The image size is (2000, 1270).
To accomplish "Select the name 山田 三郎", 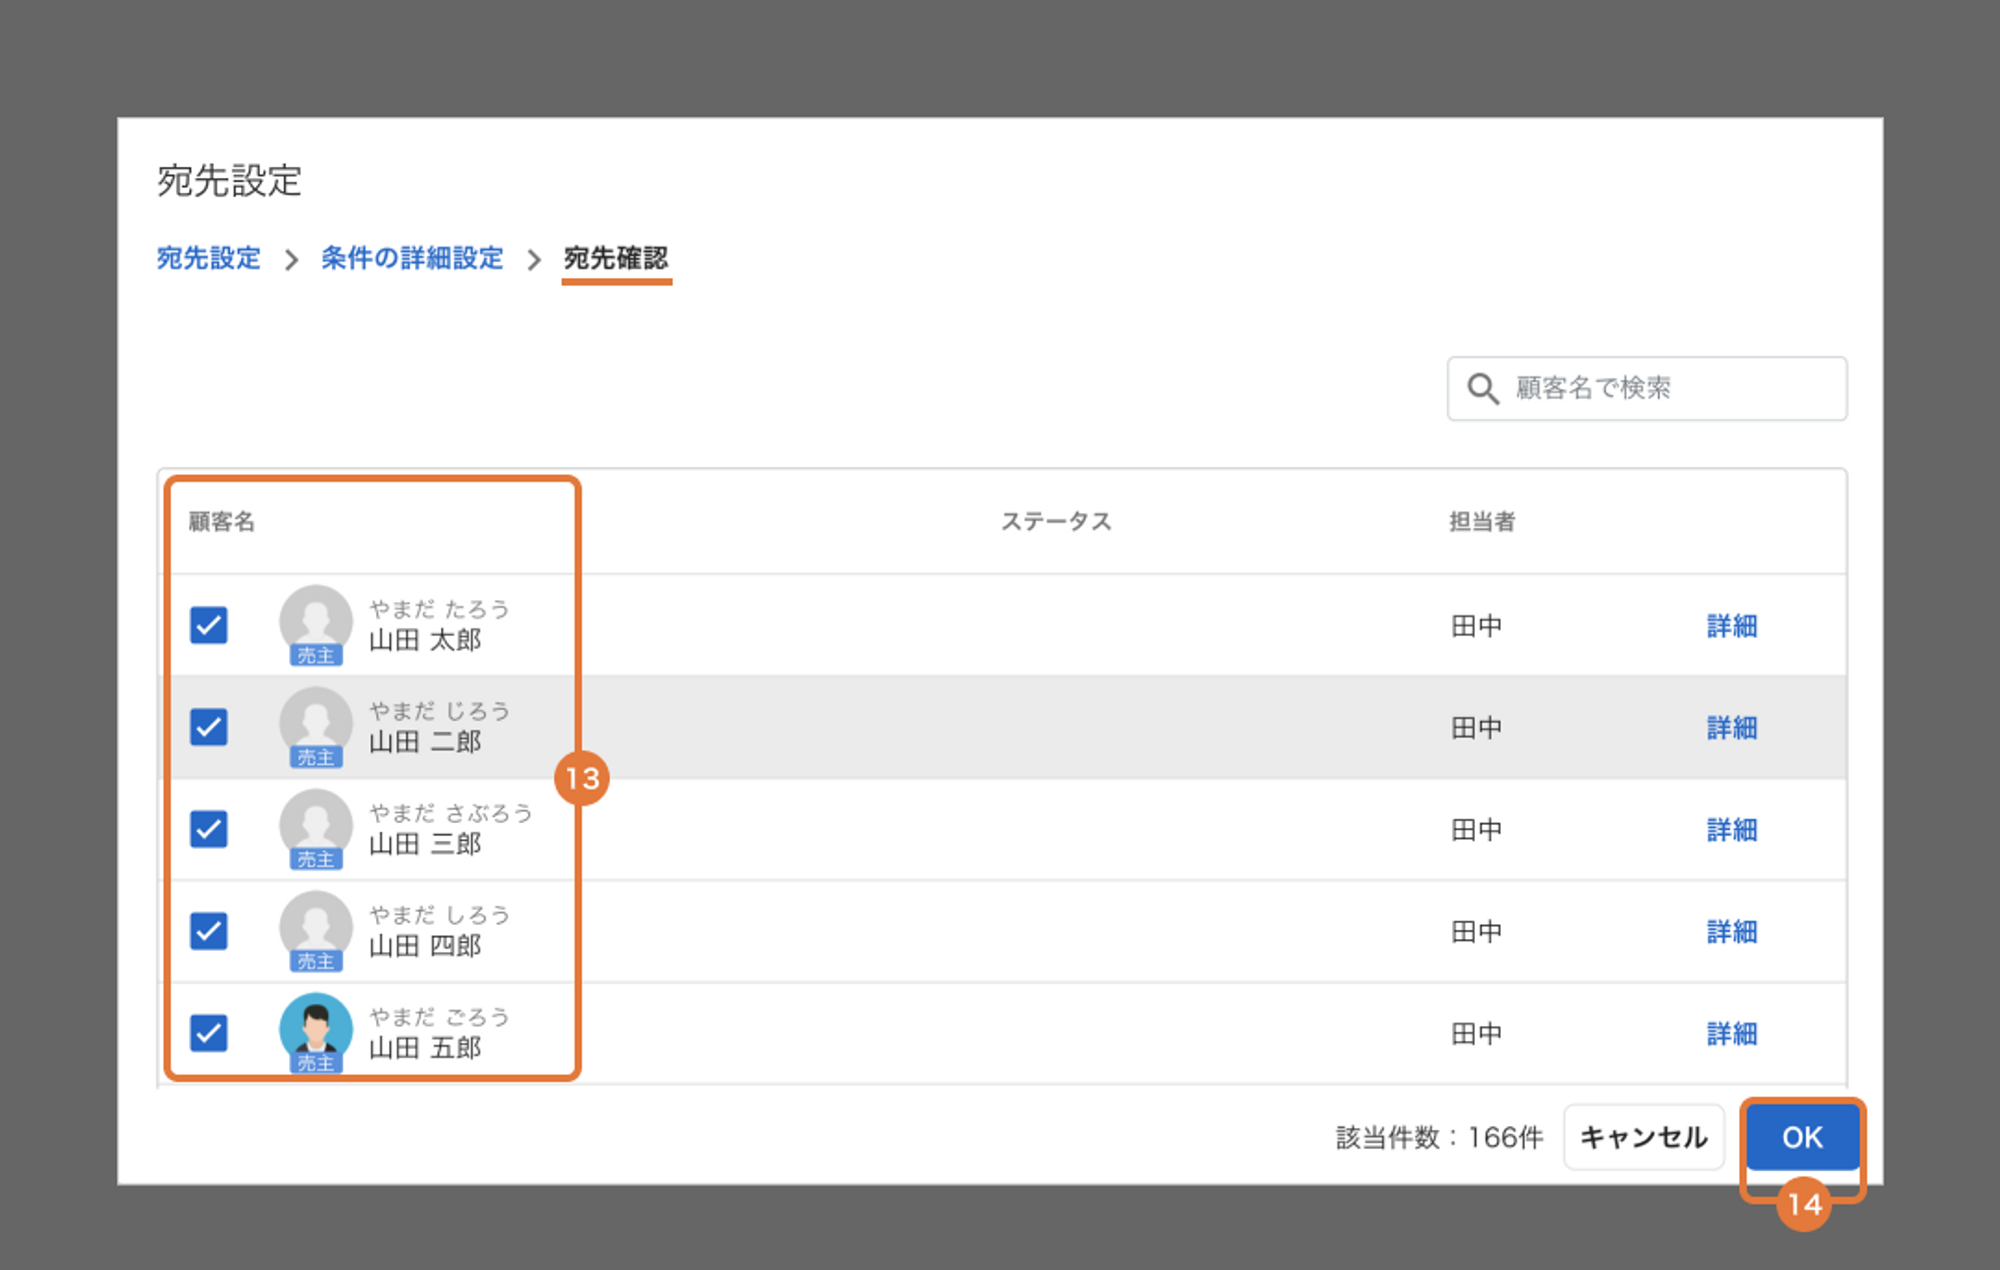I will pyautogui.click(x=425, y=844).
